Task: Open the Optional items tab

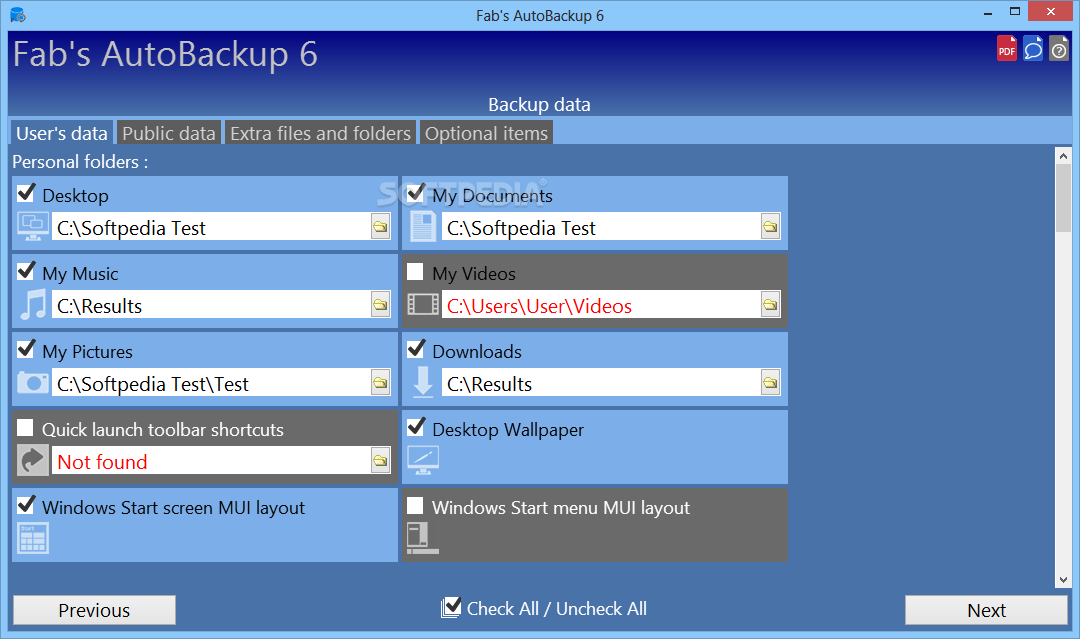Action: tap(486, 133)
